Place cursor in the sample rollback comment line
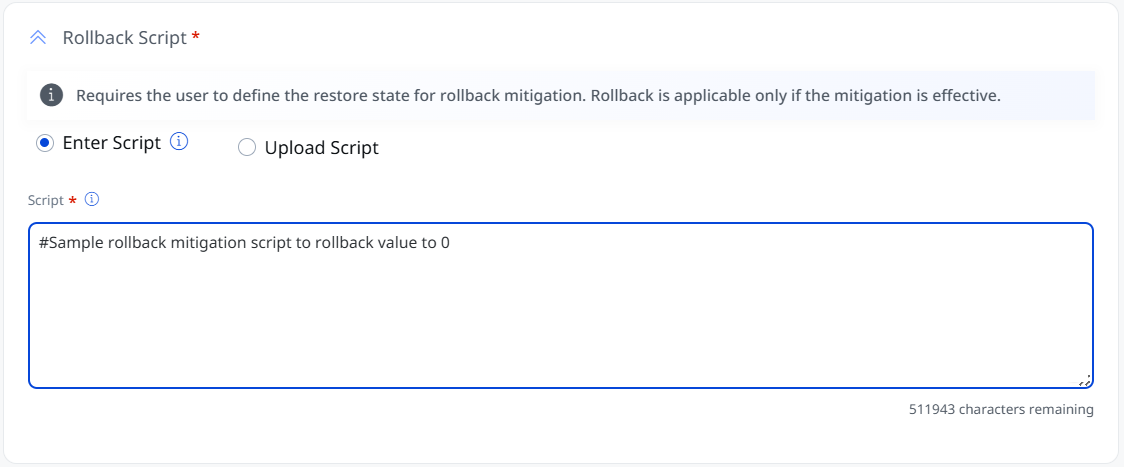 pyautogui.click(x=244, y=243)
